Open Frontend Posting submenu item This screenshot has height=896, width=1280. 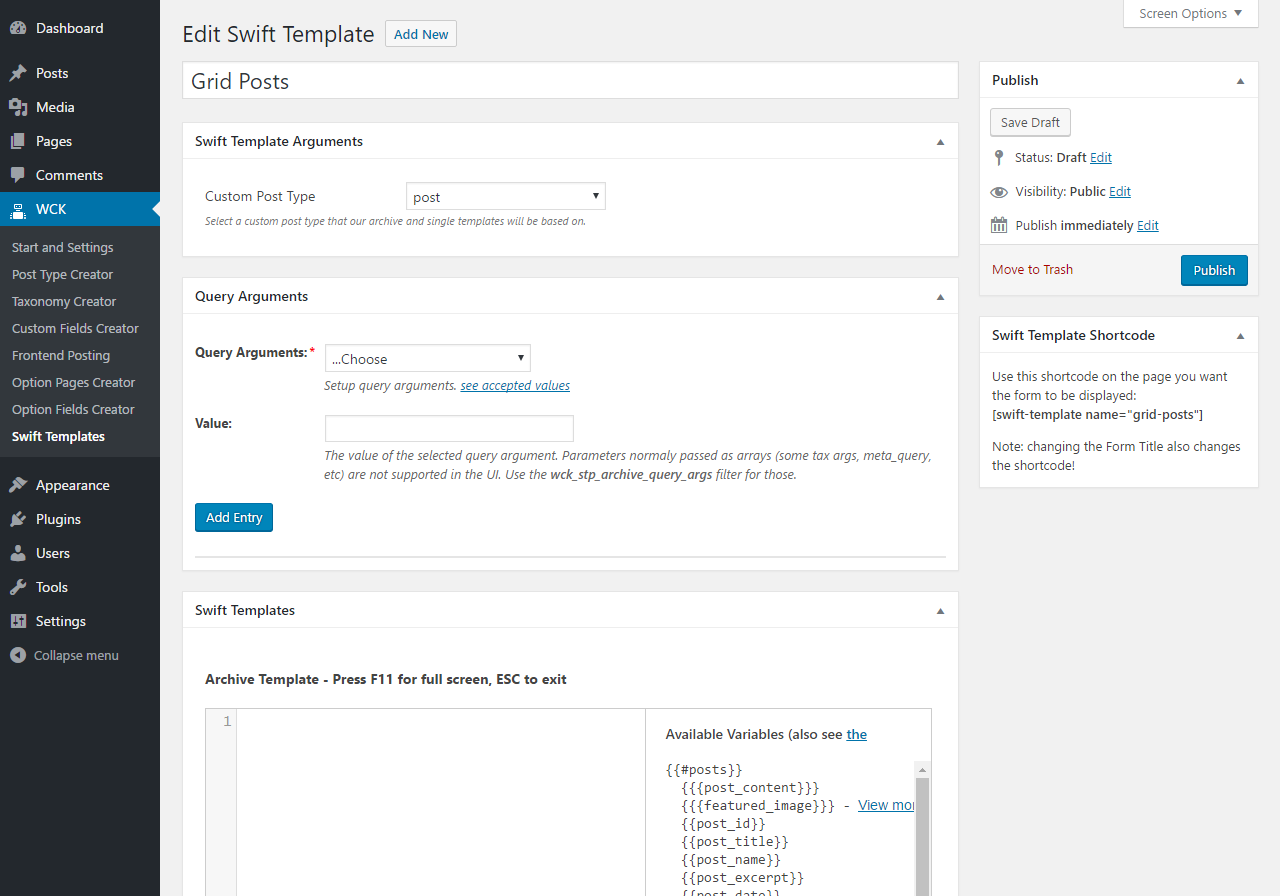[x=61, y=355]
